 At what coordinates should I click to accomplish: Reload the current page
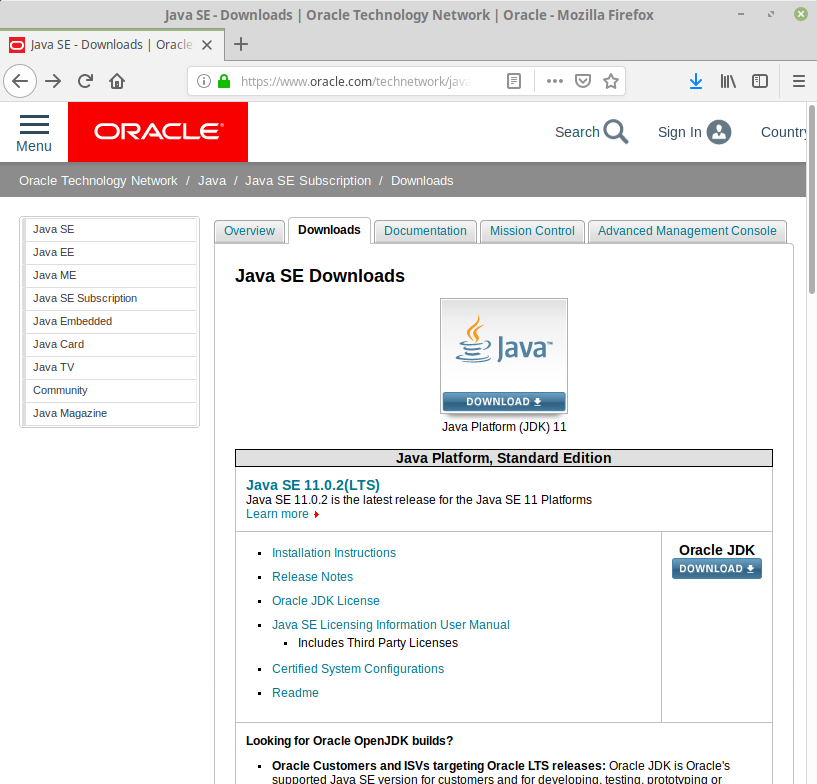(85, 81)
